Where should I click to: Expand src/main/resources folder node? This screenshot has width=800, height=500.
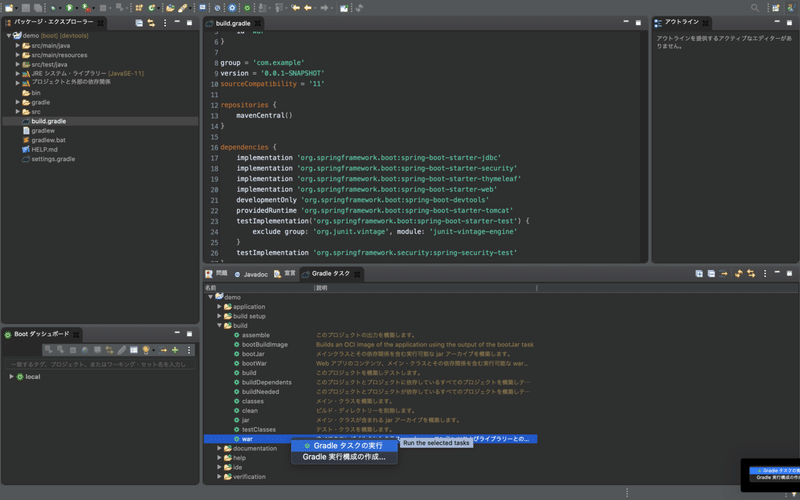(x=18, y=55)
